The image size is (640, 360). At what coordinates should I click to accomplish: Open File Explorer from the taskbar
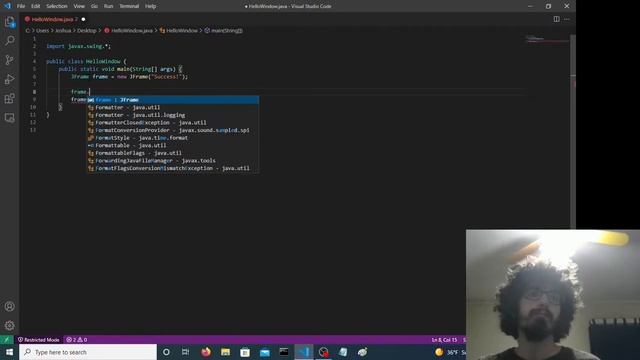225,352
